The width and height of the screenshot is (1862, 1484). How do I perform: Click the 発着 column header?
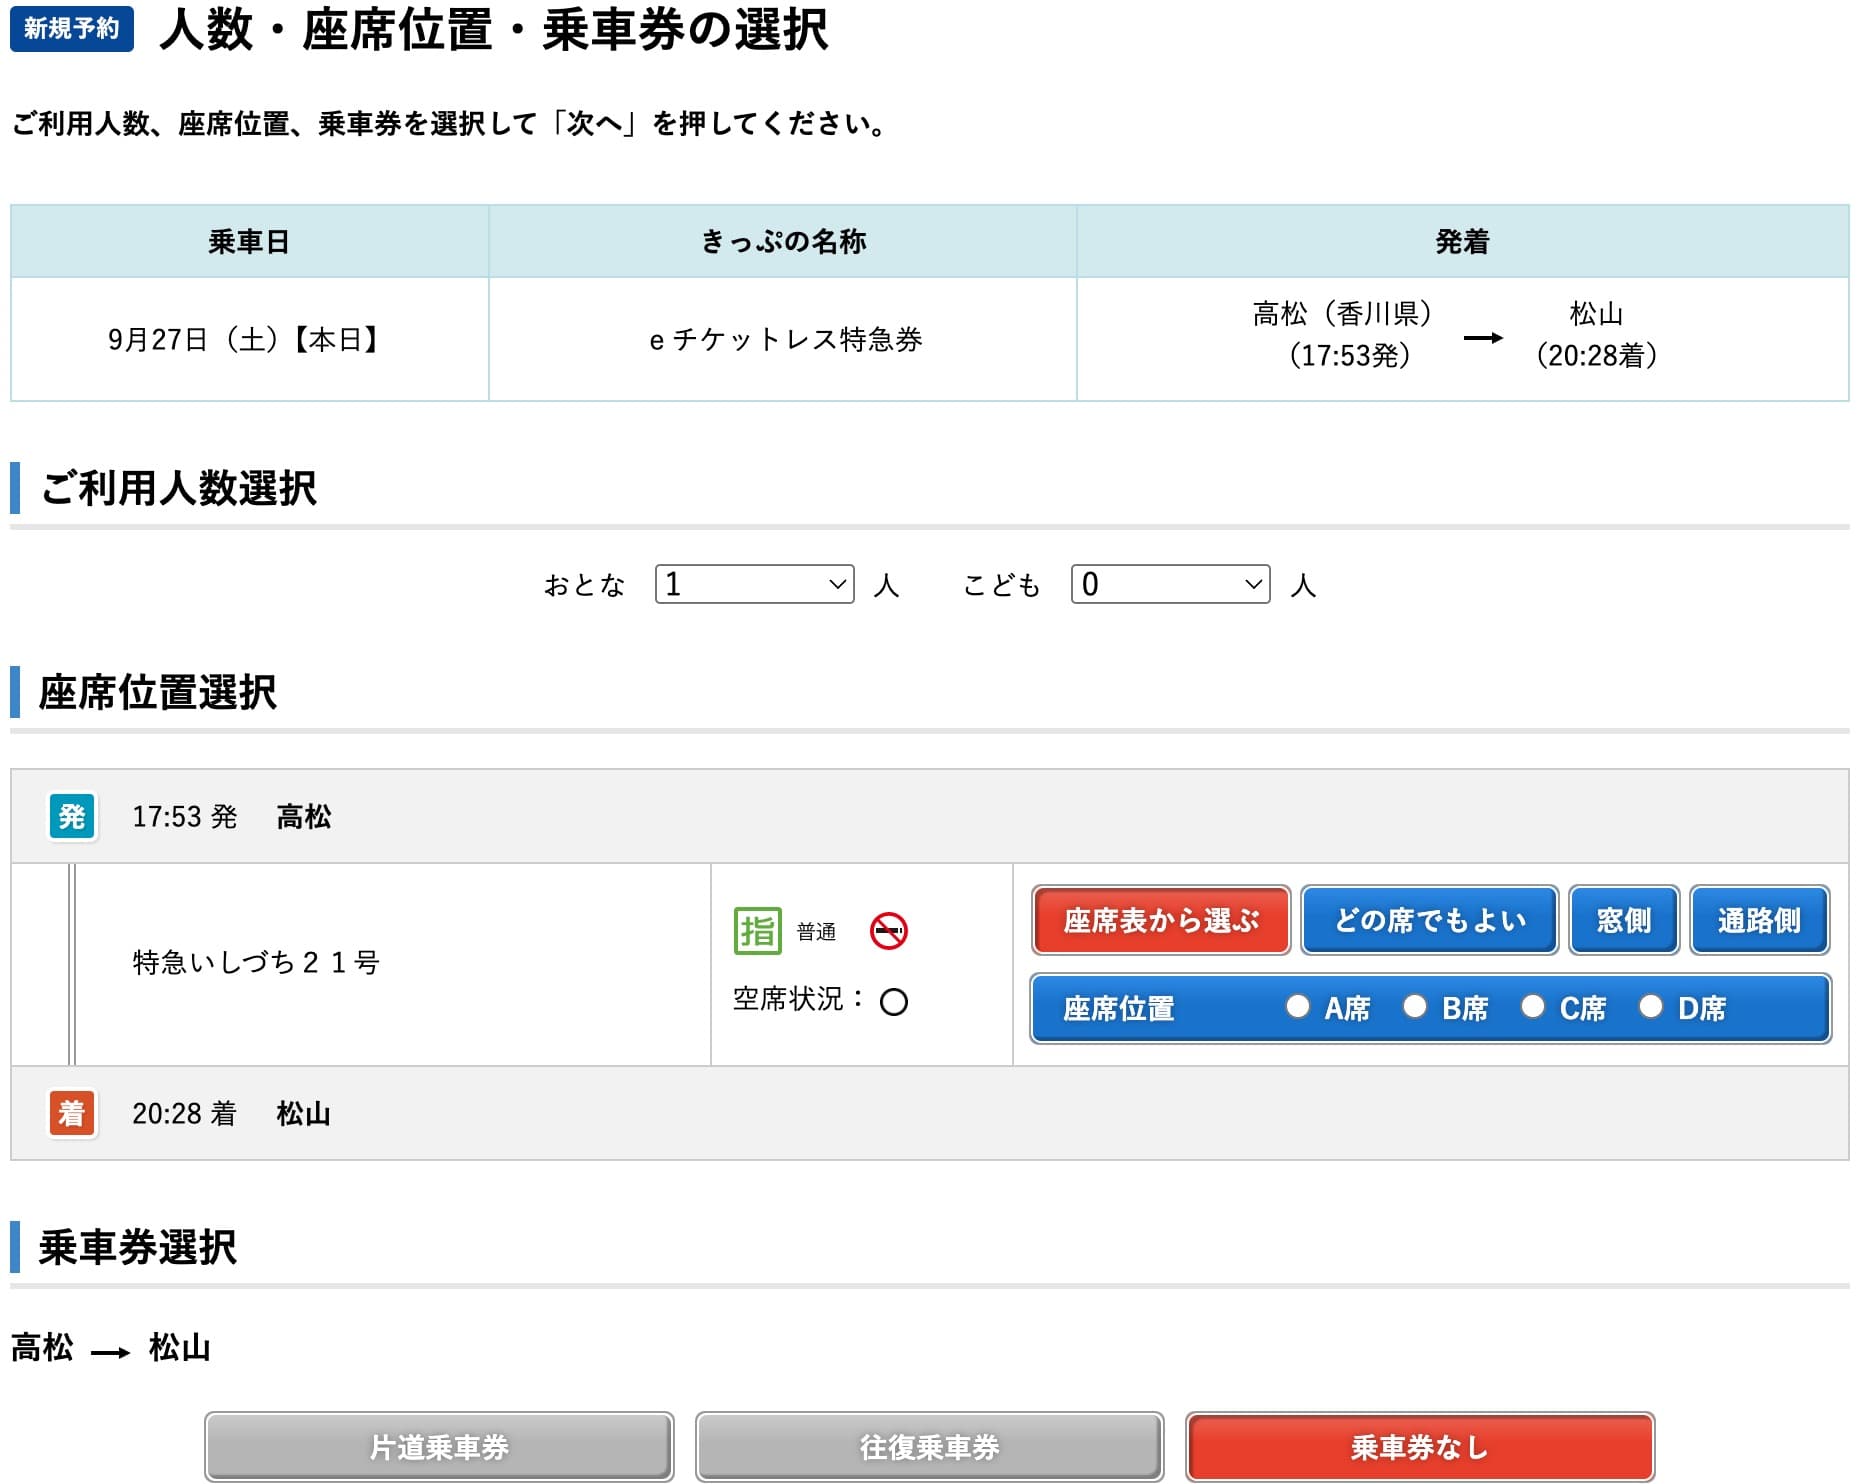1463,241
